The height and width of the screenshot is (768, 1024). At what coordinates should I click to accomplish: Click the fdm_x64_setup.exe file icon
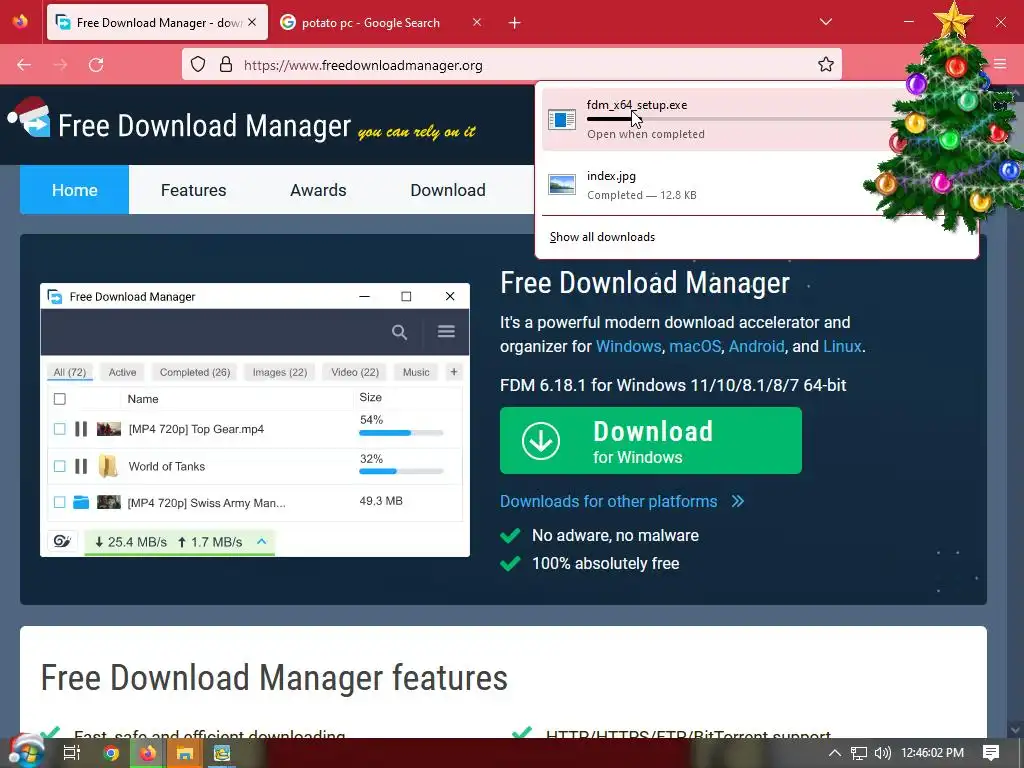tap(562, 120)
